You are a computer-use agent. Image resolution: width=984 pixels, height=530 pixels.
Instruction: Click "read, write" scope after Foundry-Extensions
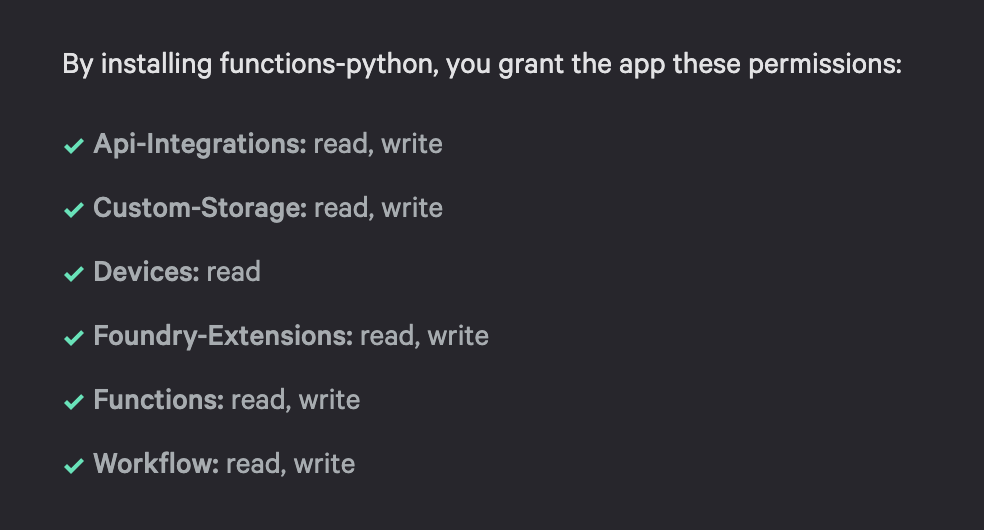tap(424, 336)
